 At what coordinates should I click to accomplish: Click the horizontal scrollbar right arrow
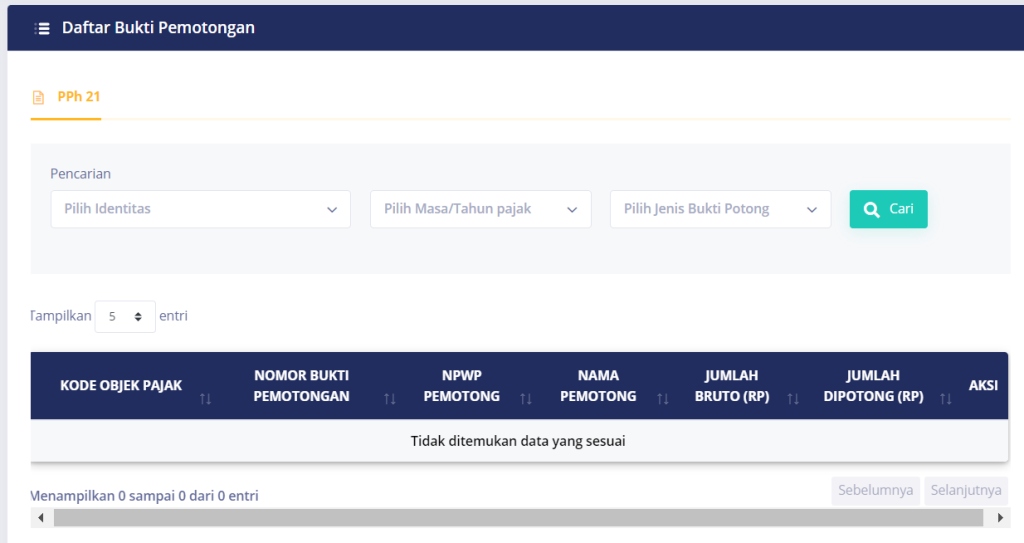coord(1002,518)
